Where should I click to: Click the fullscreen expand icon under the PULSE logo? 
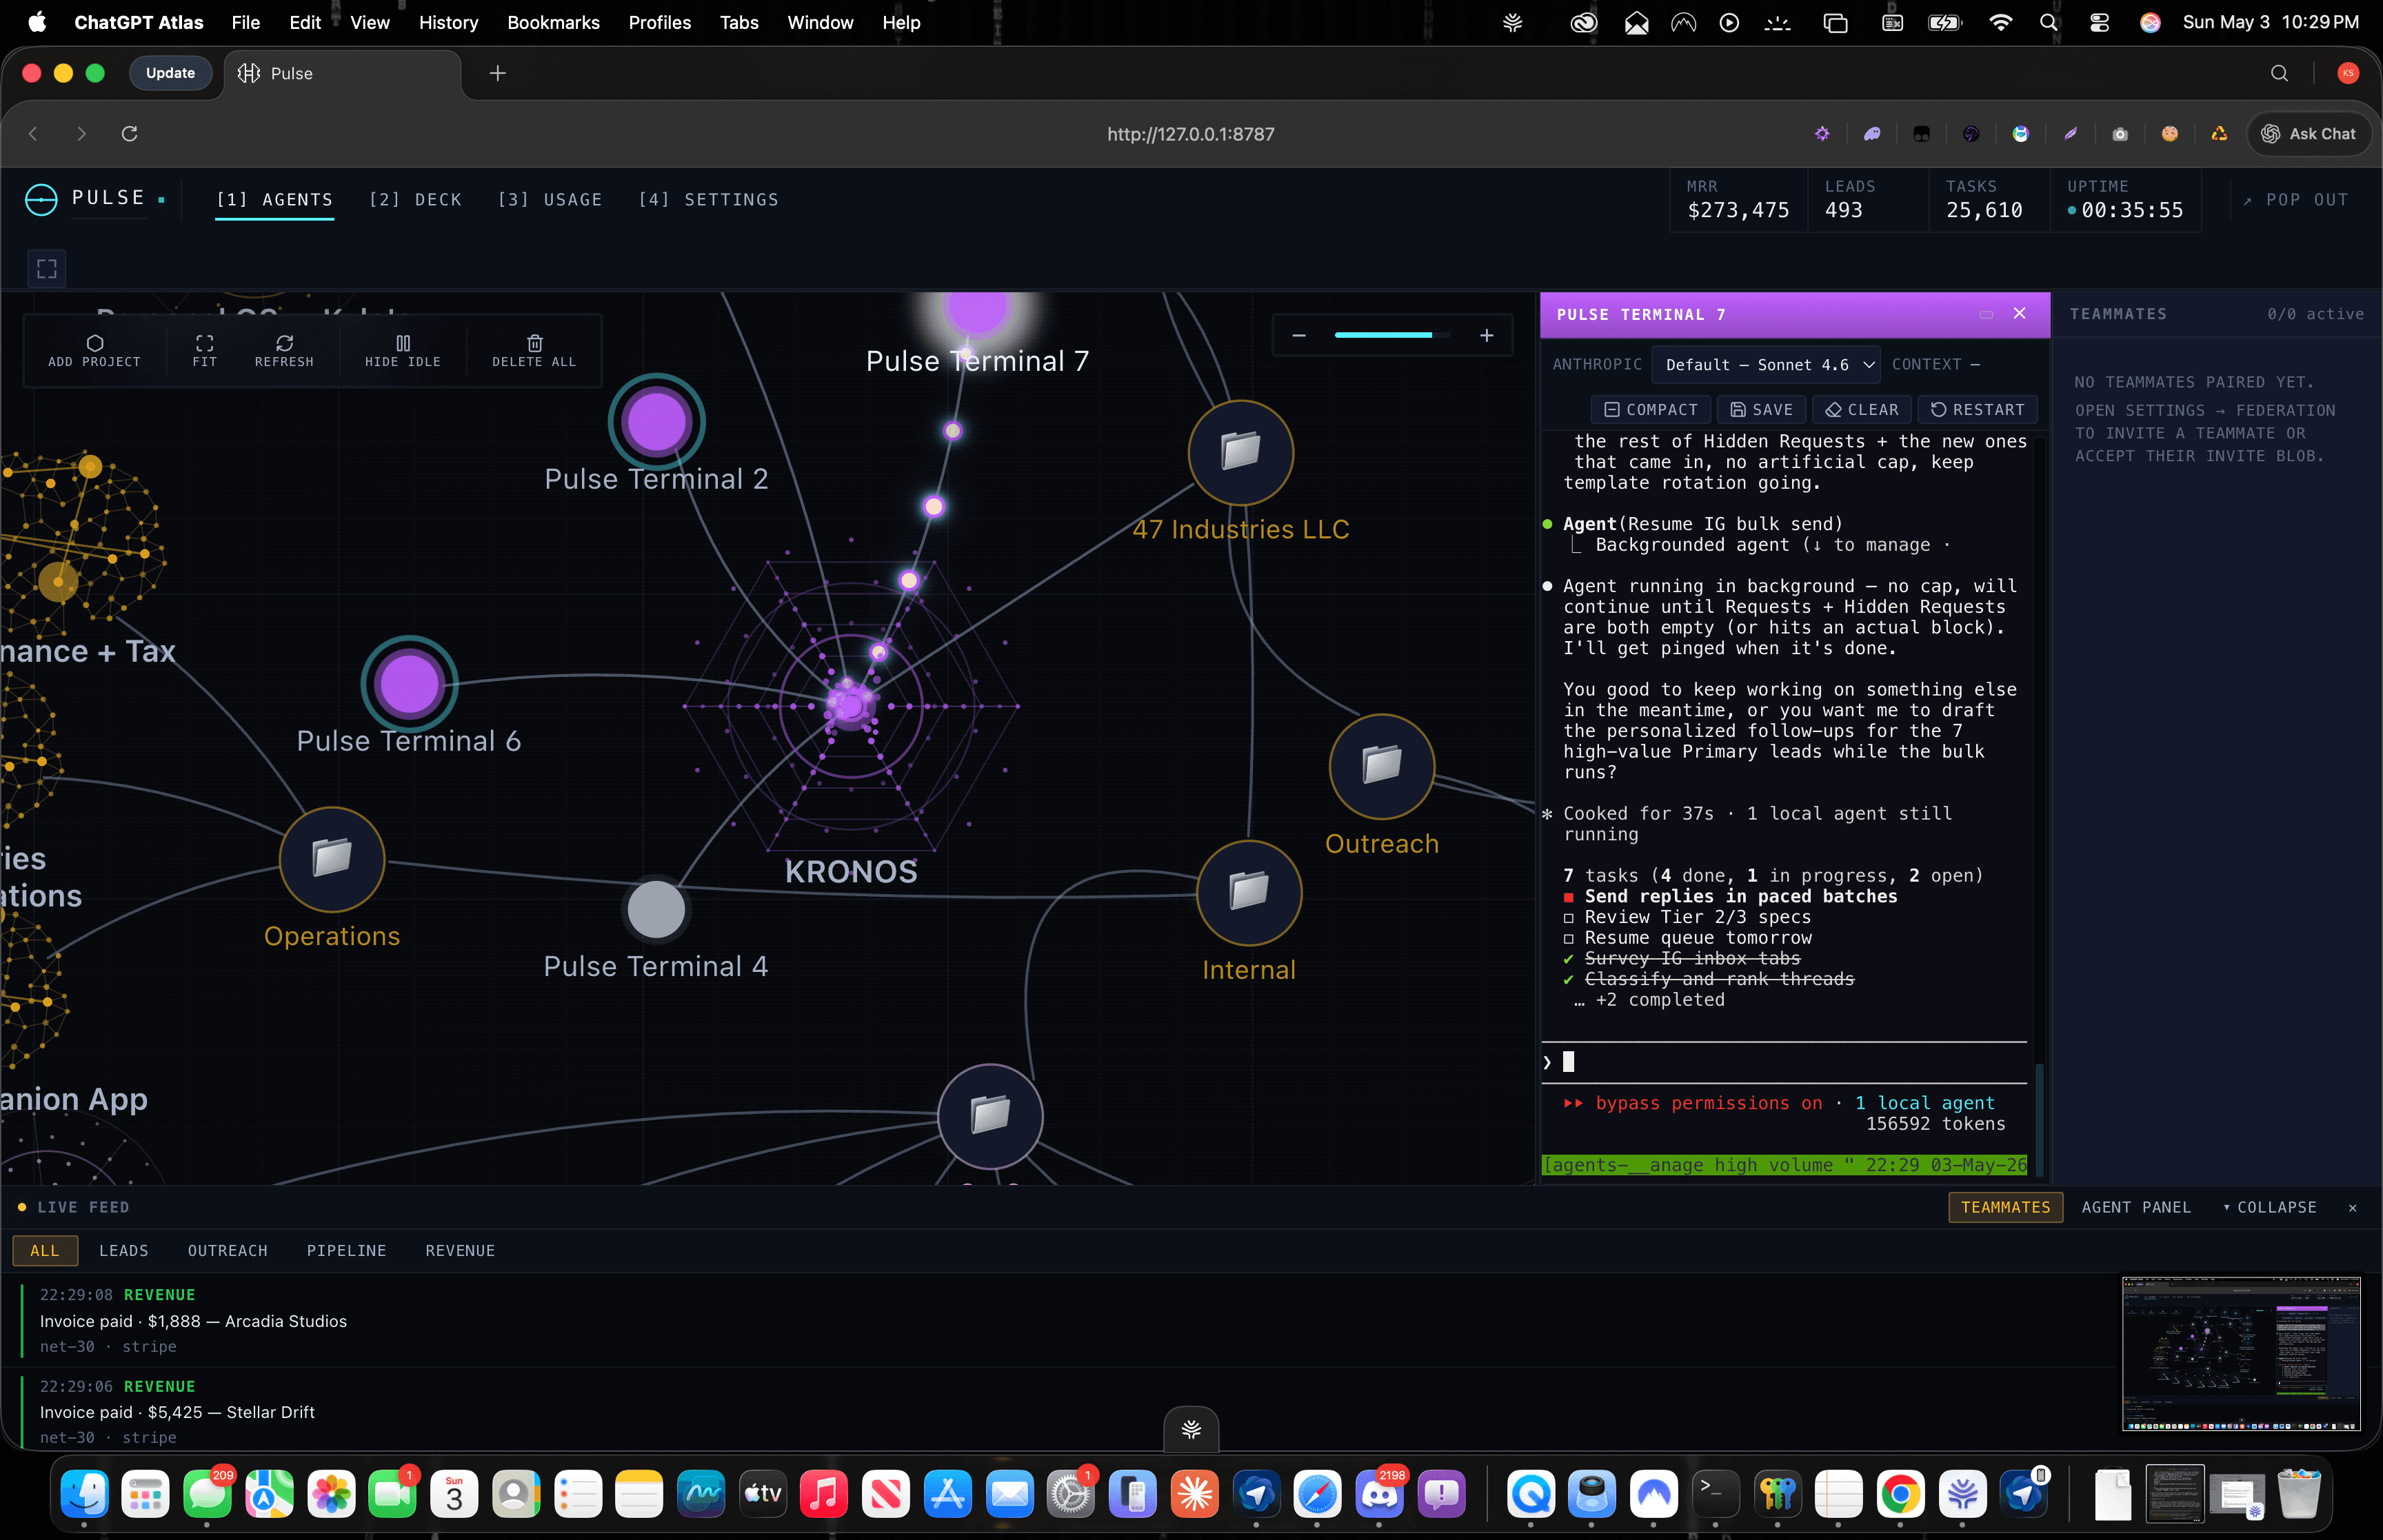click(x=47, y=268)
